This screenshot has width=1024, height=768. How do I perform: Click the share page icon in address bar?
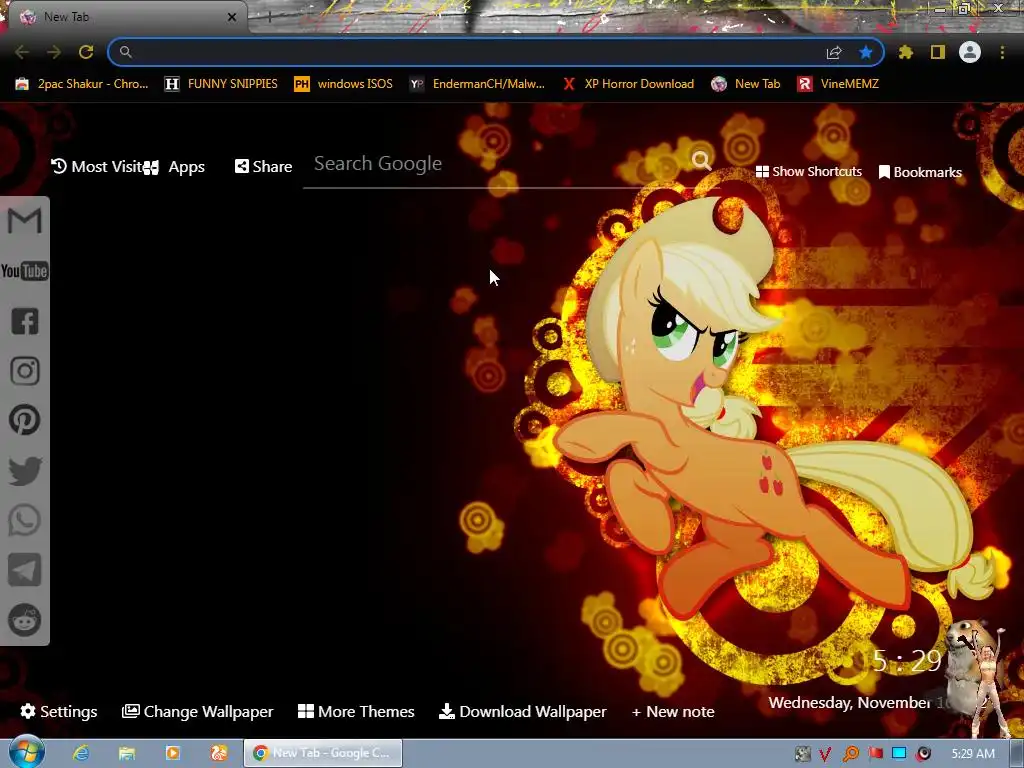(x=834, y=52)
